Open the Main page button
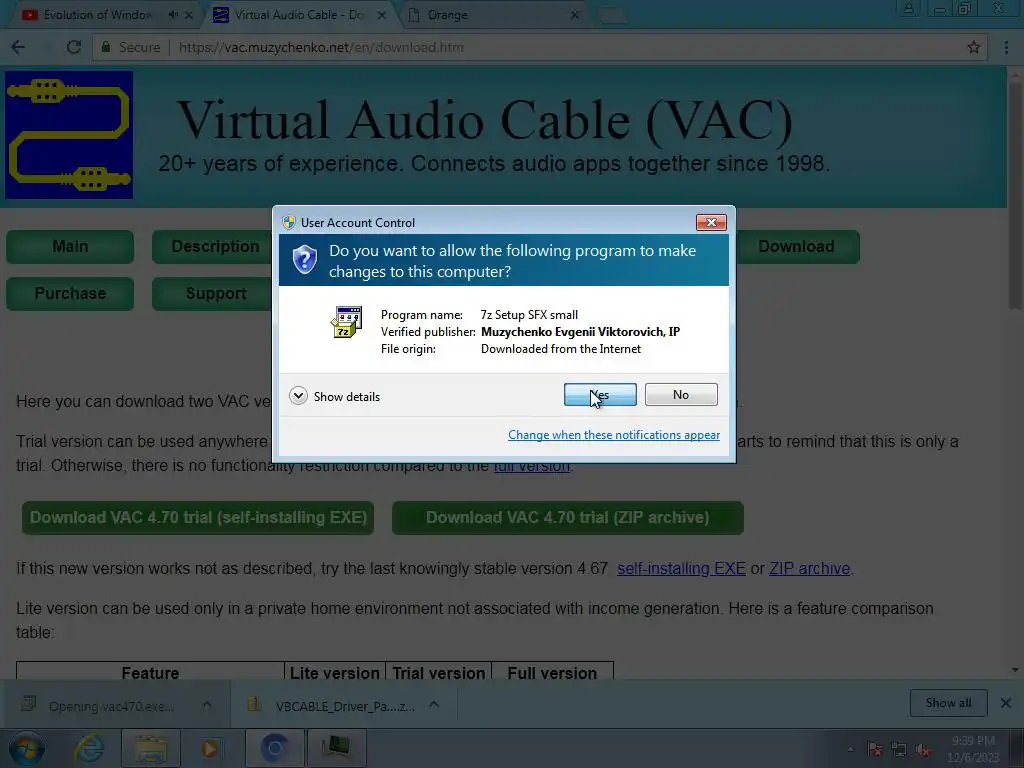 (x=70, y=246)
